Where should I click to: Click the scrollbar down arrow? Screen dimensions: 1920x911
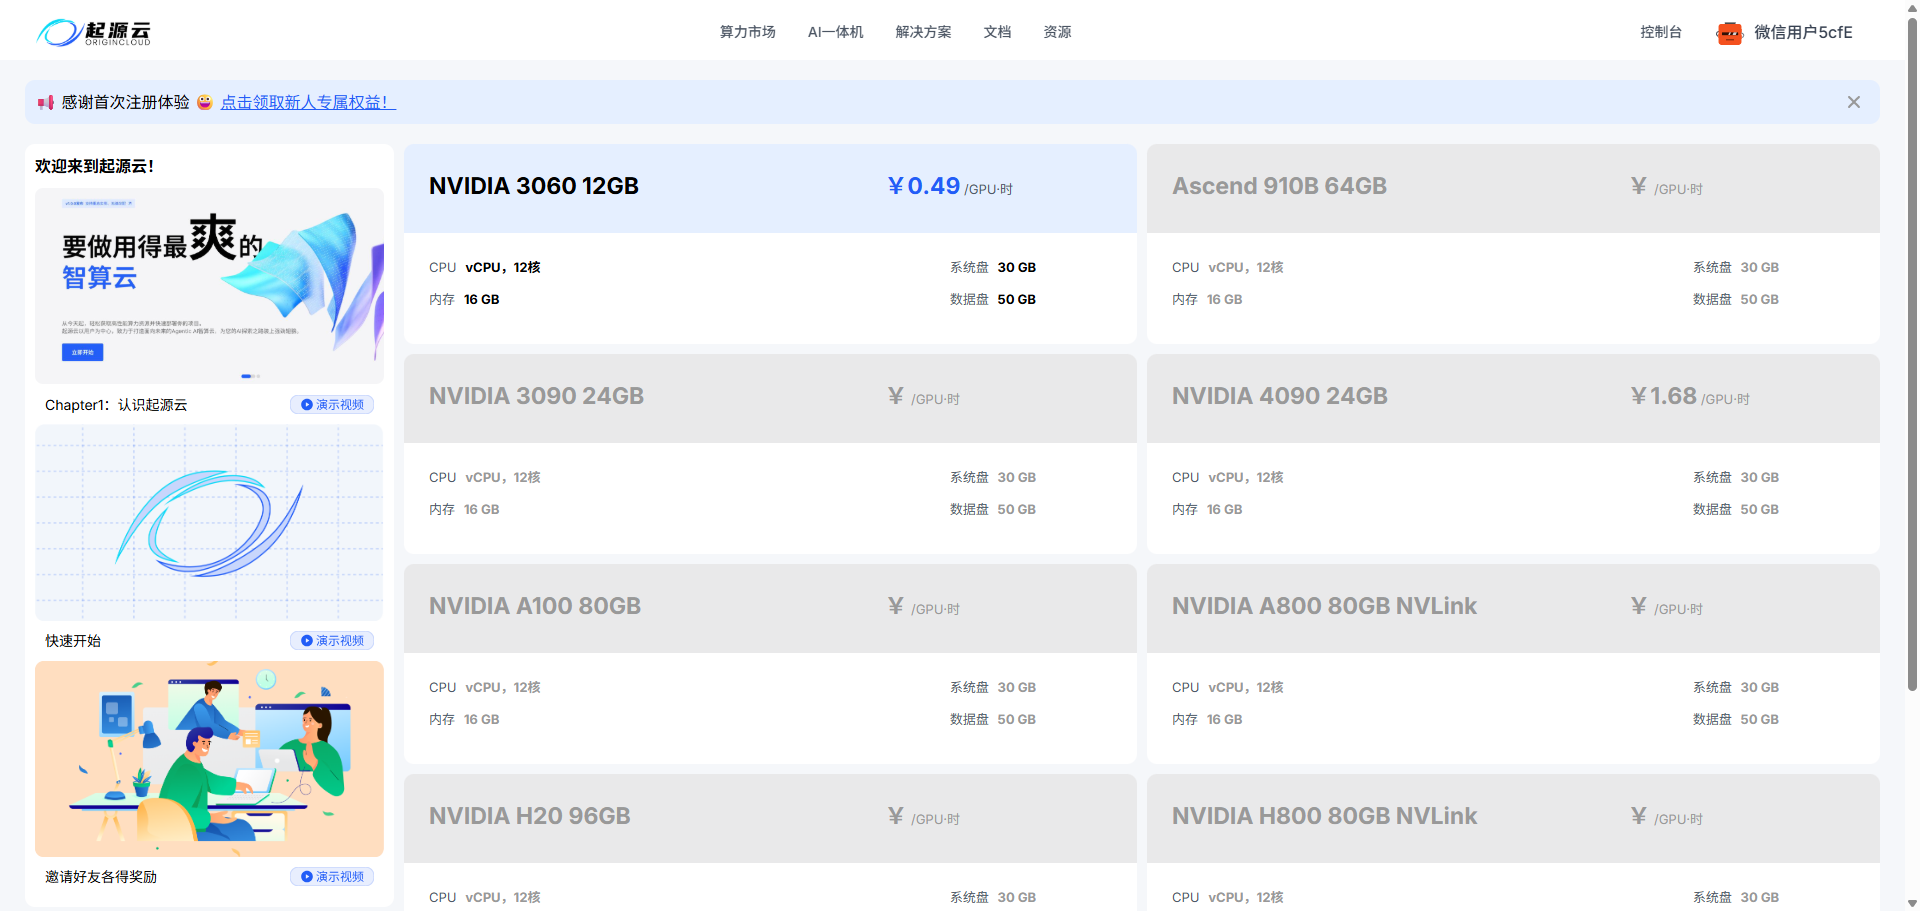(1912, 903)
